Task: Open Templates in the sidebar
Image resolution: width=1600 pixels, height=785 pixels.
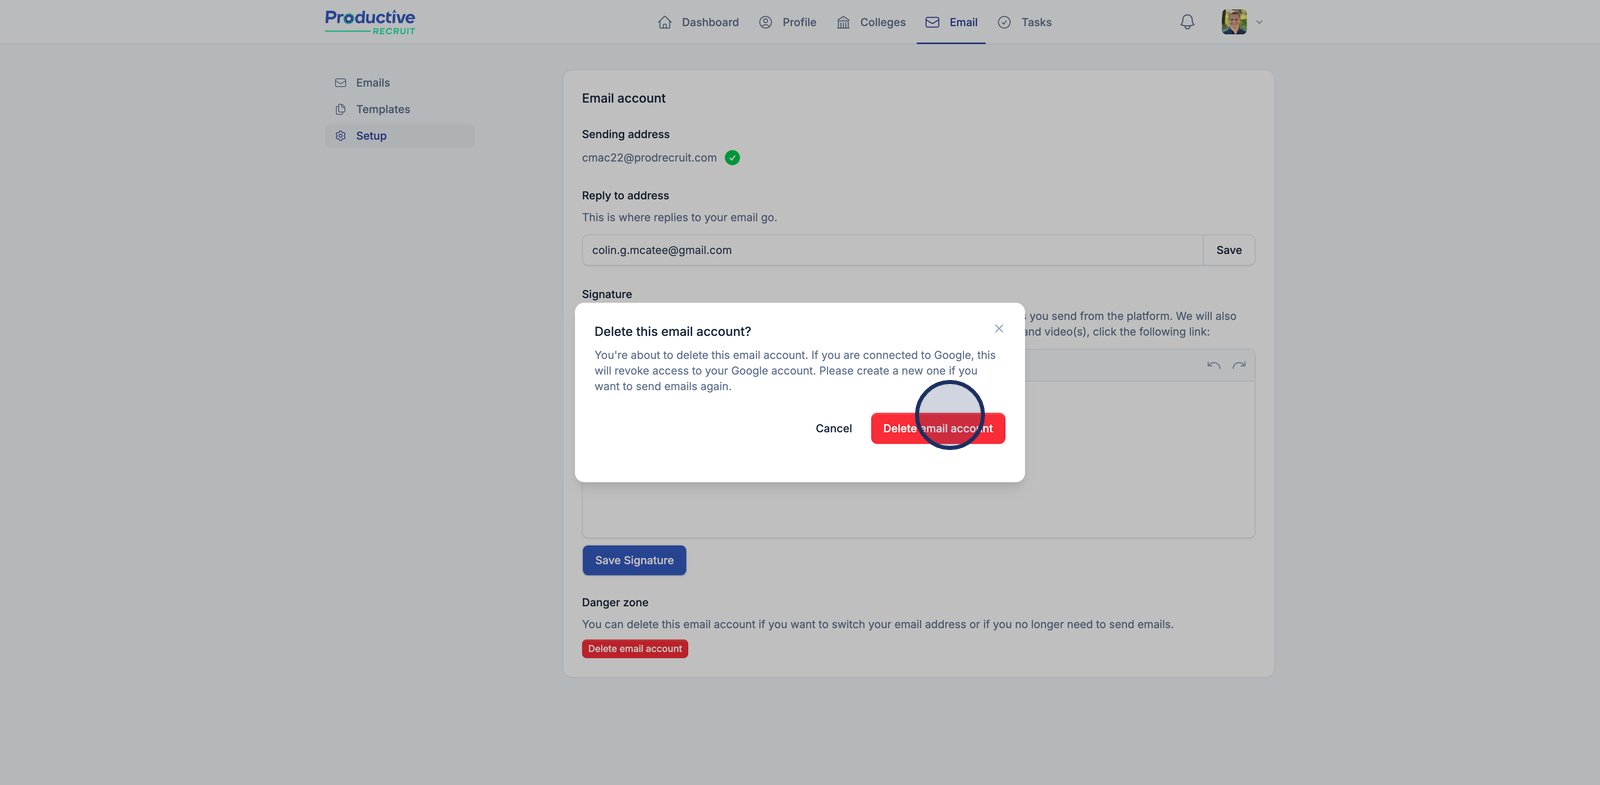Action: point(382,109)
